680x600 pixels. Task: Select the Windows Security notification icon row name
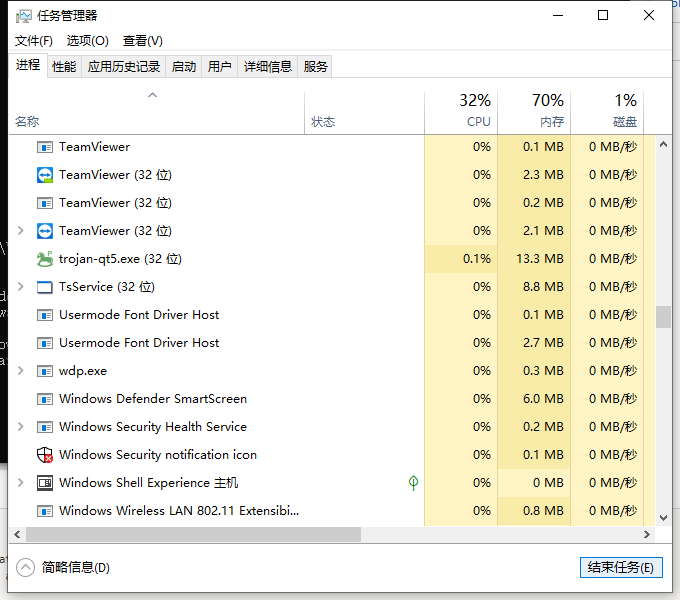(x=158, y=455)
